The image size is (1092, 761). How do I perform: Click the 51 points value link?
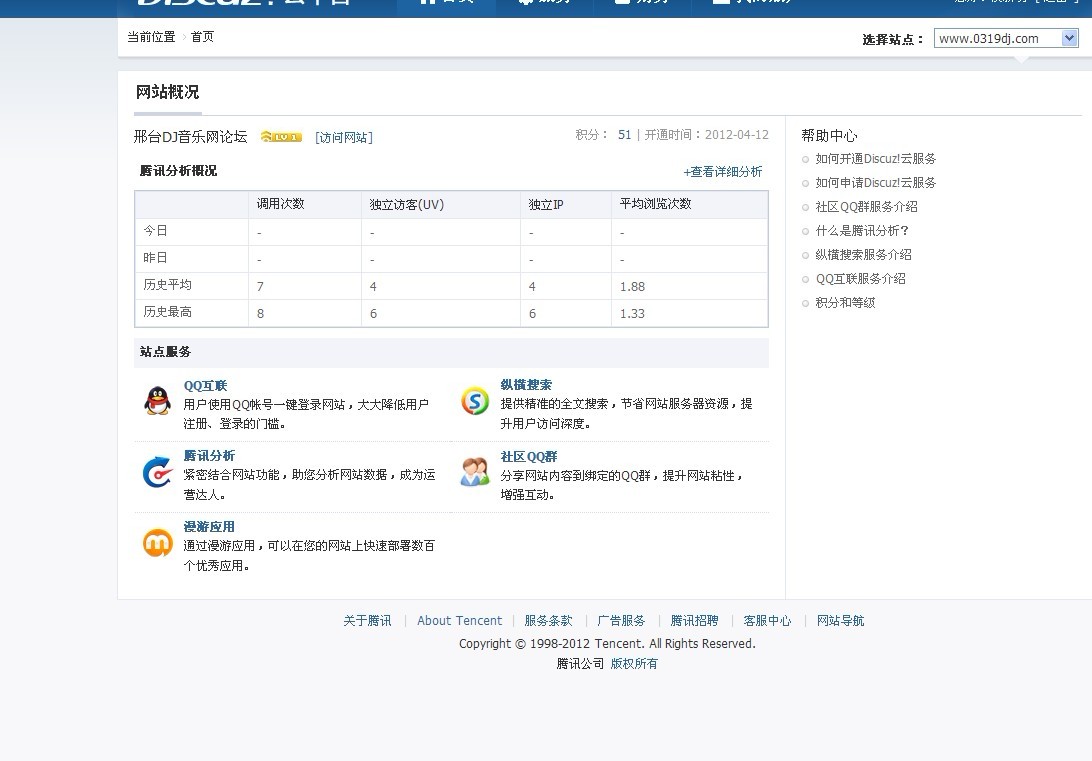coord(625,135)
